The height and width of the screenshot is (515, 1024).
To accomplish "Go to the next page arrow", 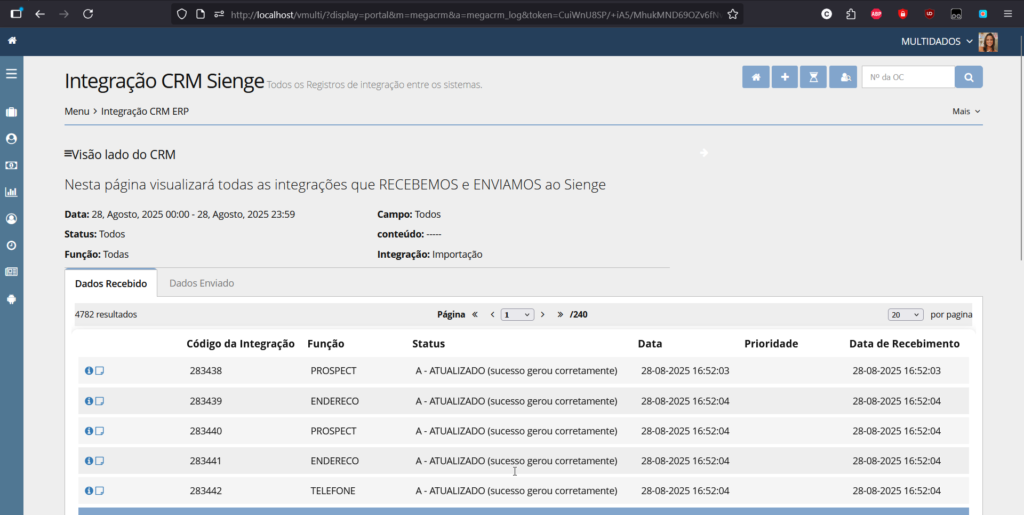I will pyautogui.click(x=543, y=314).
